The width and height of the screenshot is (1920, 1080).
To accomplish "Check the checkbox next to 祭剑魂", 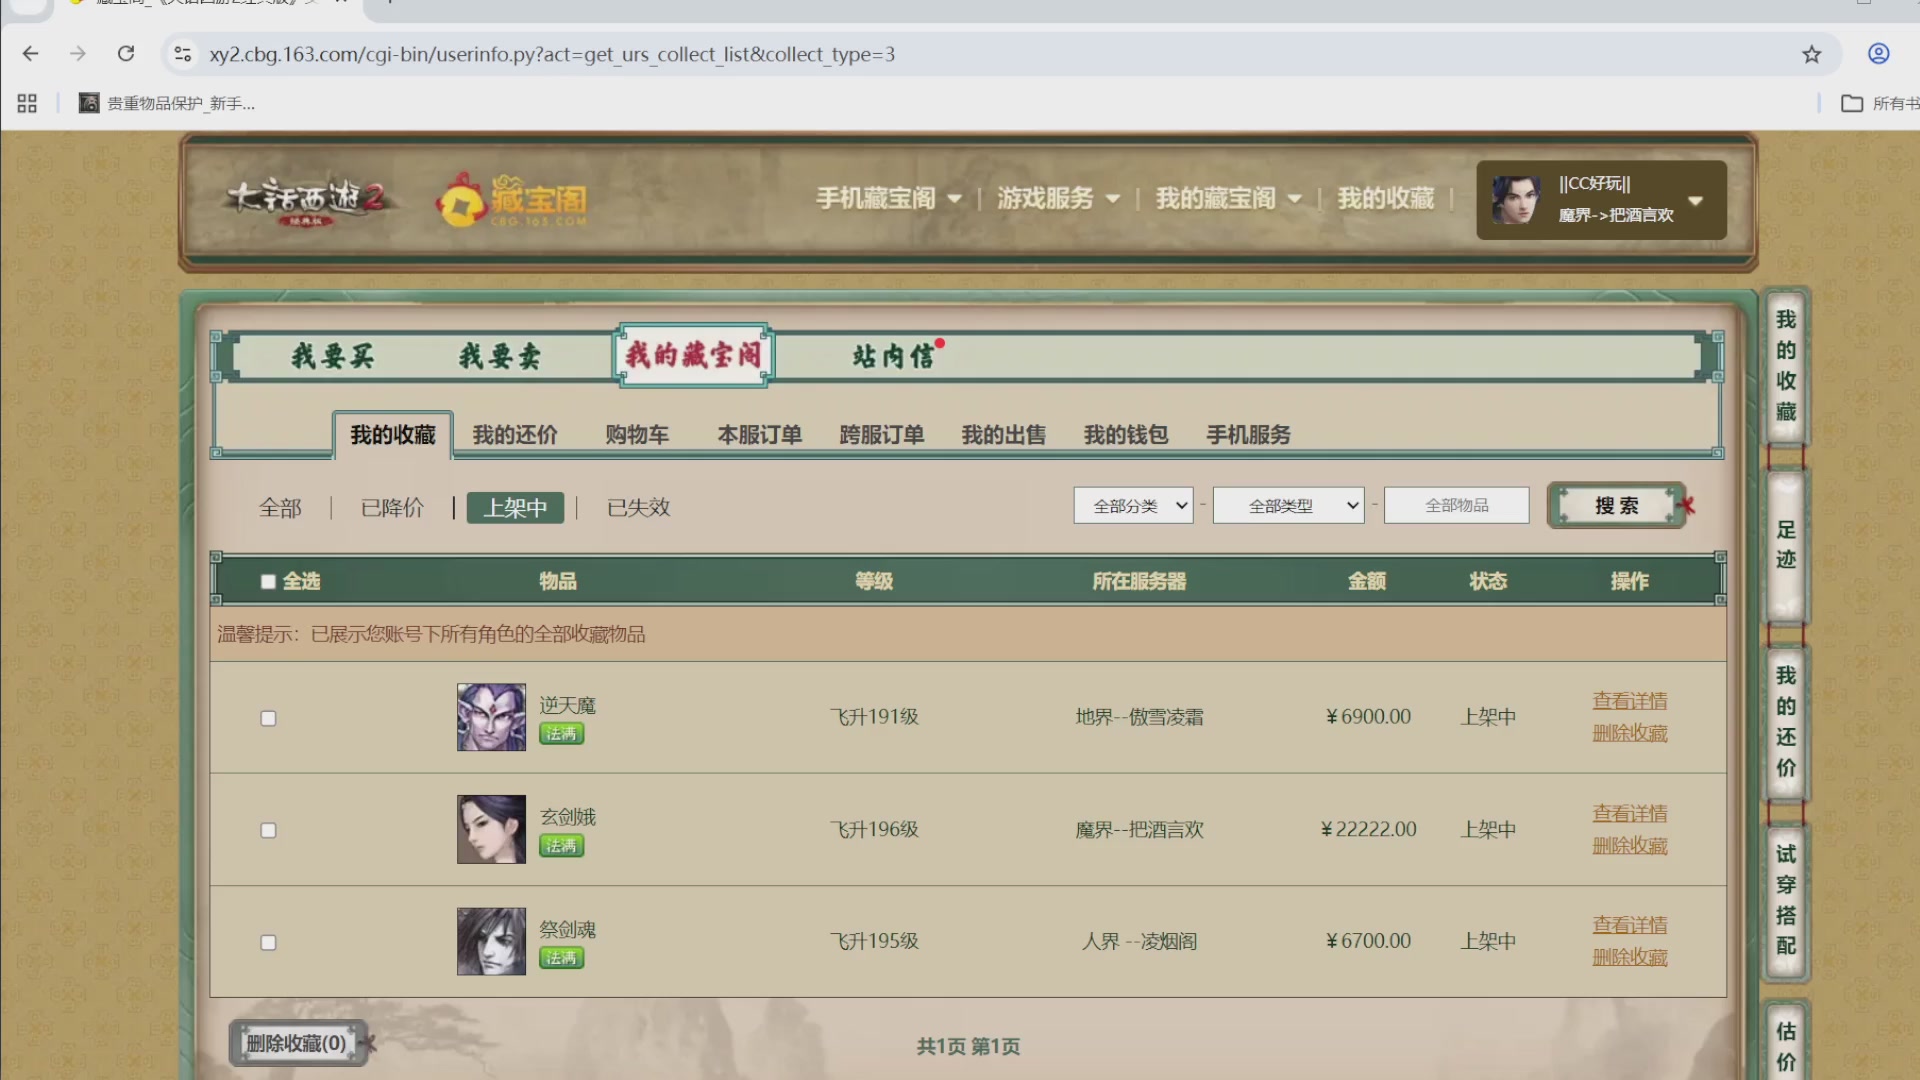I will pos(268,942).
